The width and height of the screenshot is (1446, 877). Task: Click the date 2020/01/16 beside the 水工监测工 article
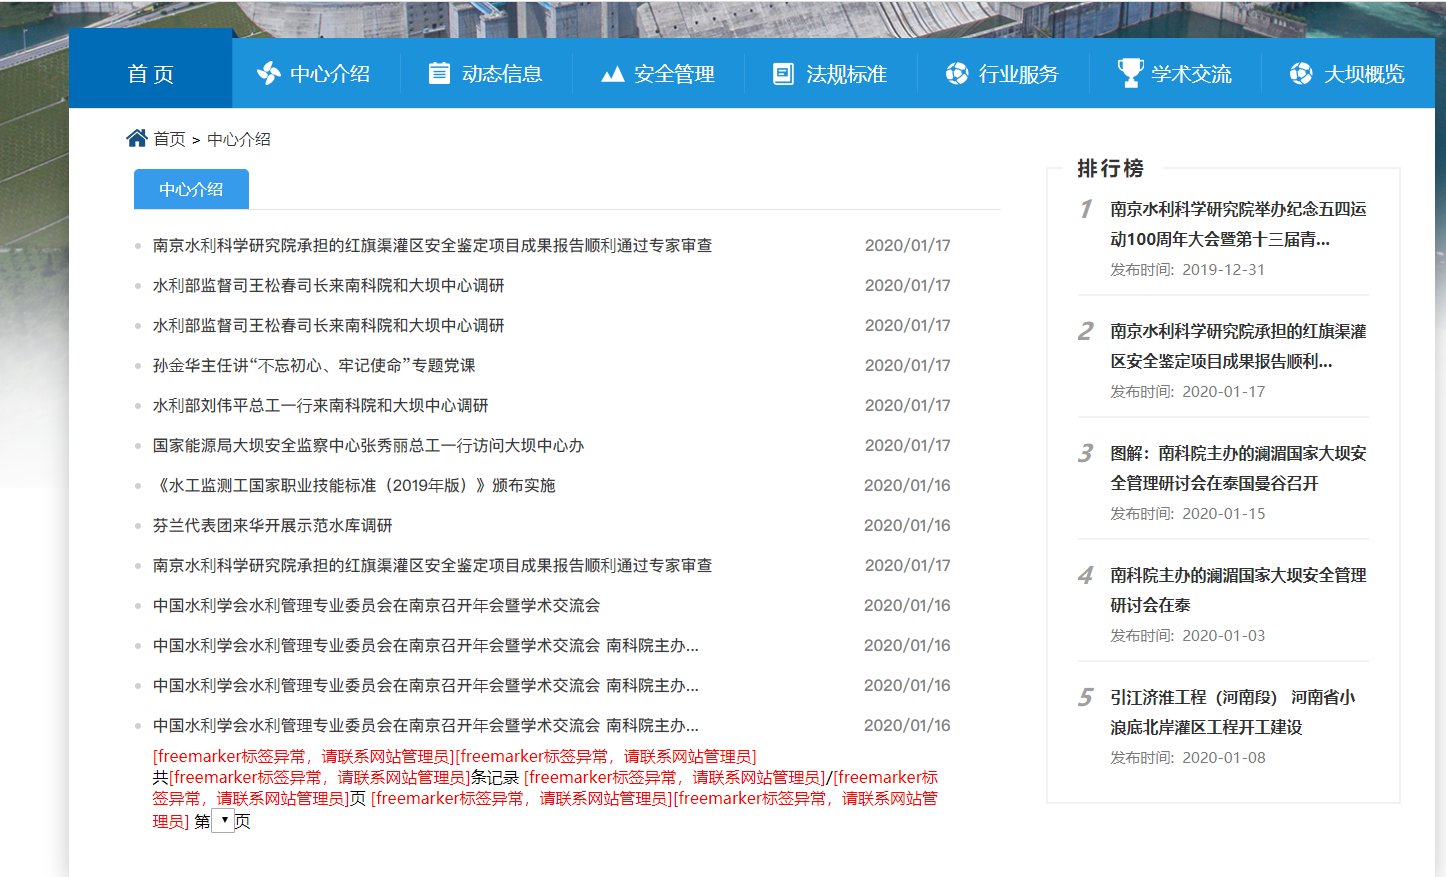(x=907, y=485)
